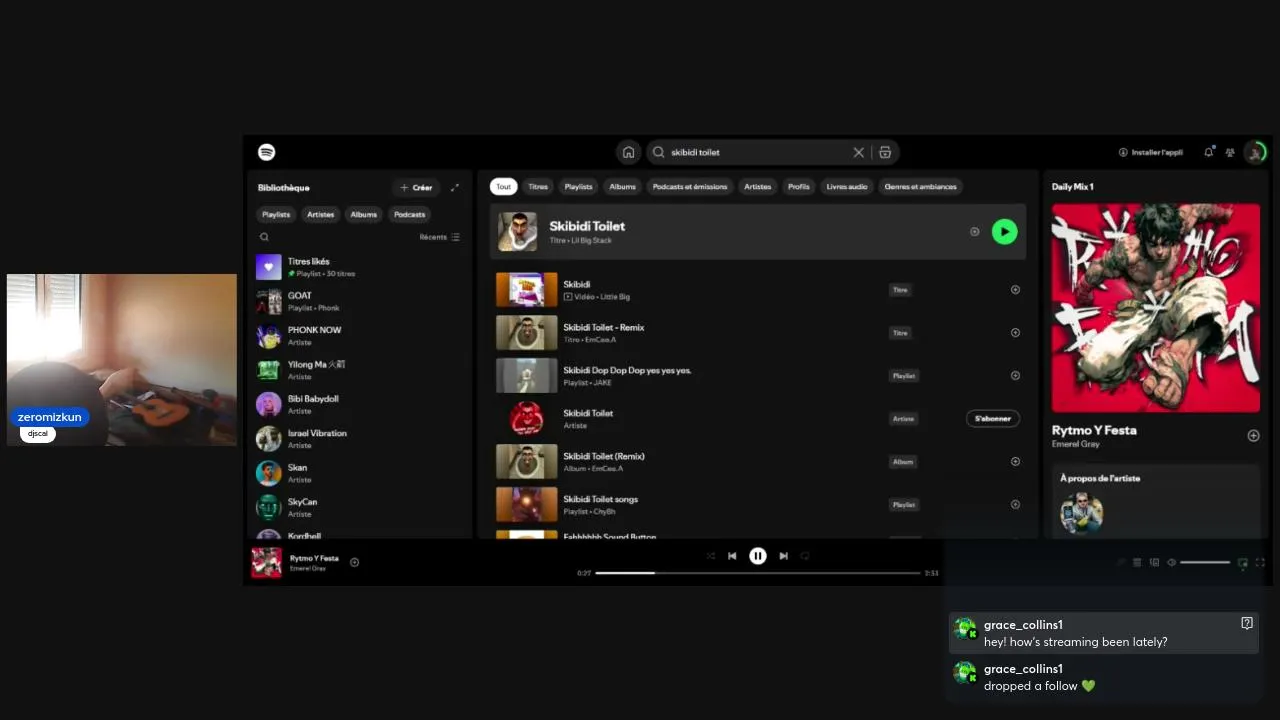Seek on the track progress bar
1280x720 pixels.
click(758, 573)
